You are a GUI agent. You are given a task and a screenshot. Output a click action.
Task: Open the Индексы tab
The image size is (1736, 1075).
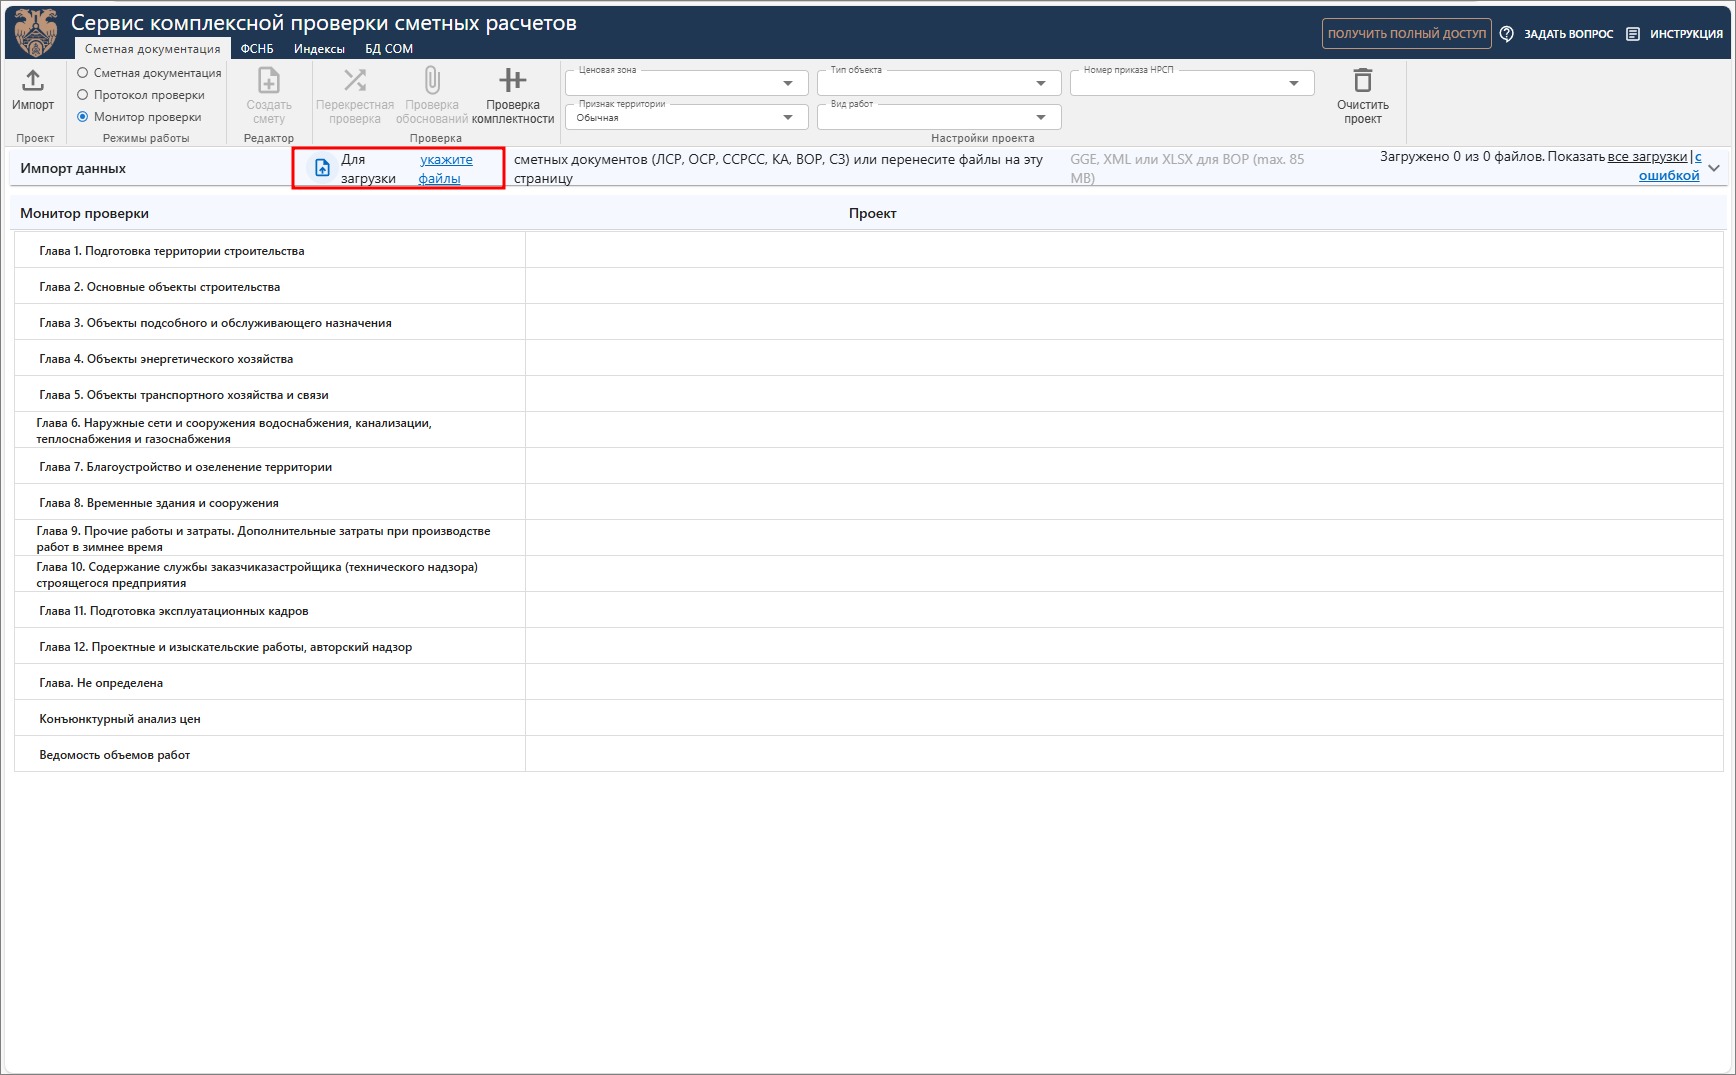coord(319,49)
